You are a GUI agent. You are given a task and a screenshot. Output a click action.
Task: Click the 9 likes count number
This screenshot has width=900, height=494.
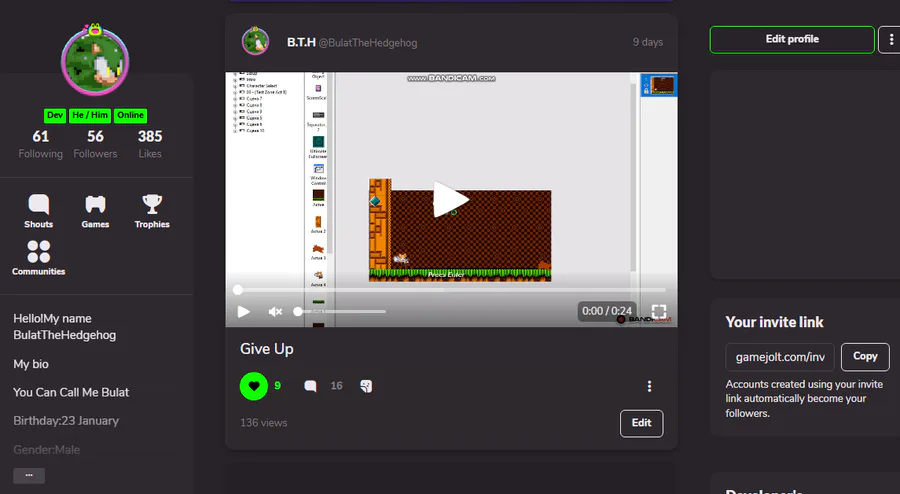coord(277,386)
